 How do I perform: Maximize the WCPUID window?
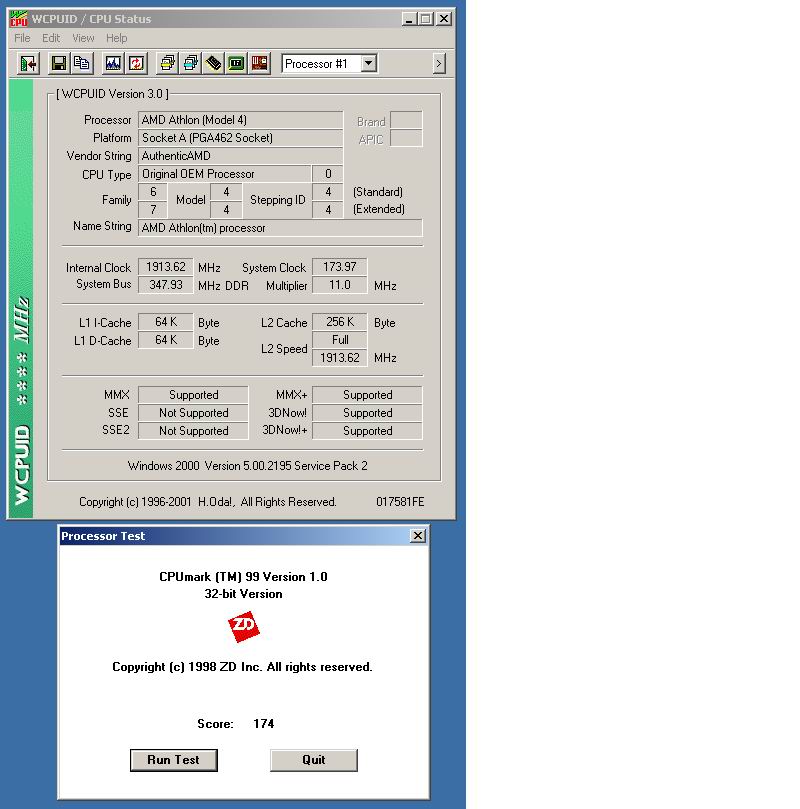tap(426, 19)
